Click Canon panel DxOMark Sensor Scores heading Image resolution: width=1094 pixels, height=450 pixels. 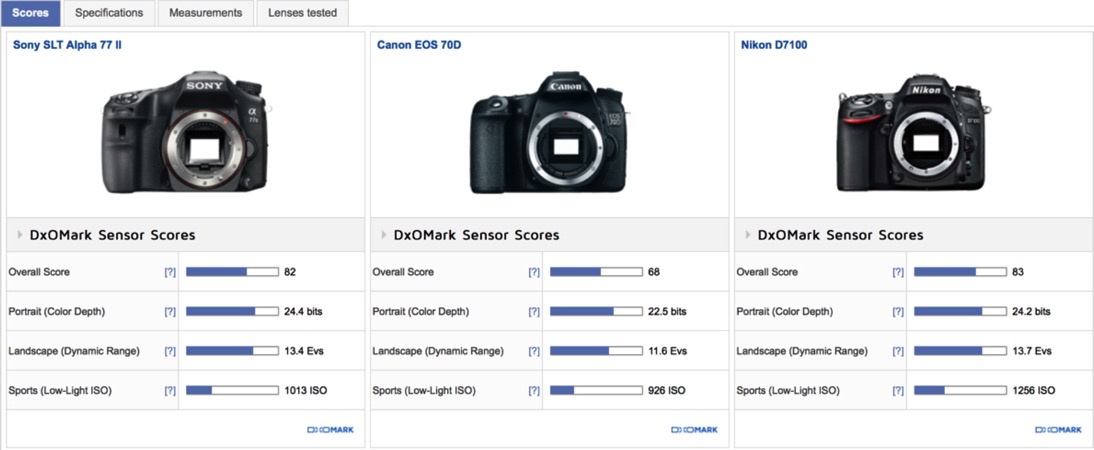coord(477,235)
